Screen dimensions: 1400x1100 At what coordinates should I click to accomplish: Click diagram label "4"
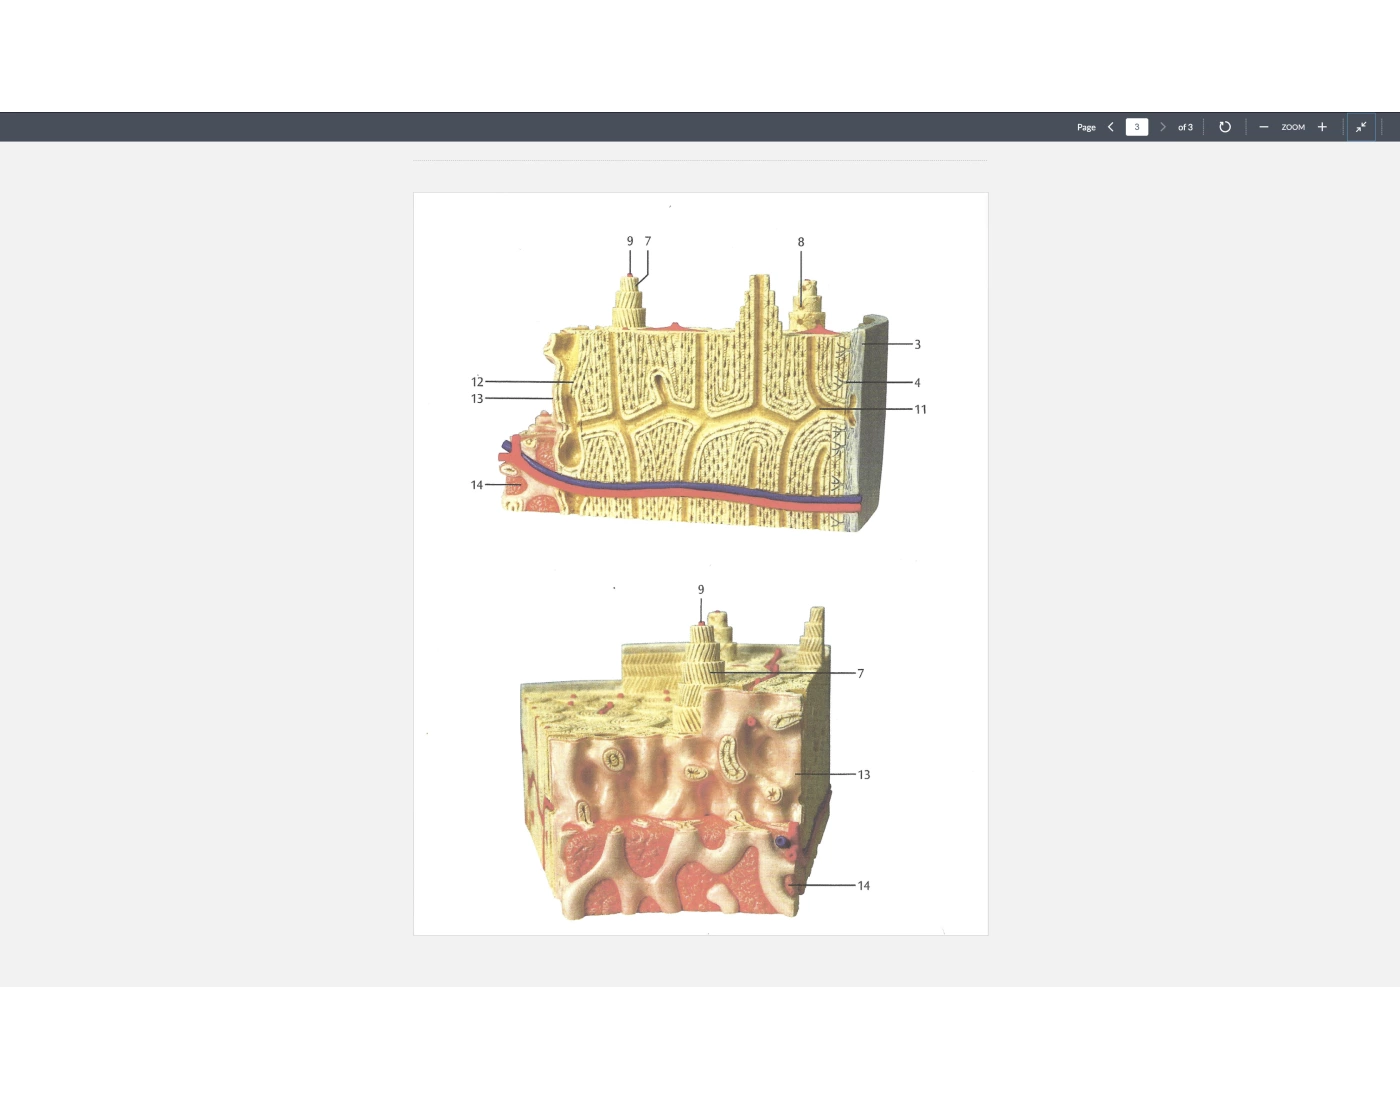tap(917, 382)
